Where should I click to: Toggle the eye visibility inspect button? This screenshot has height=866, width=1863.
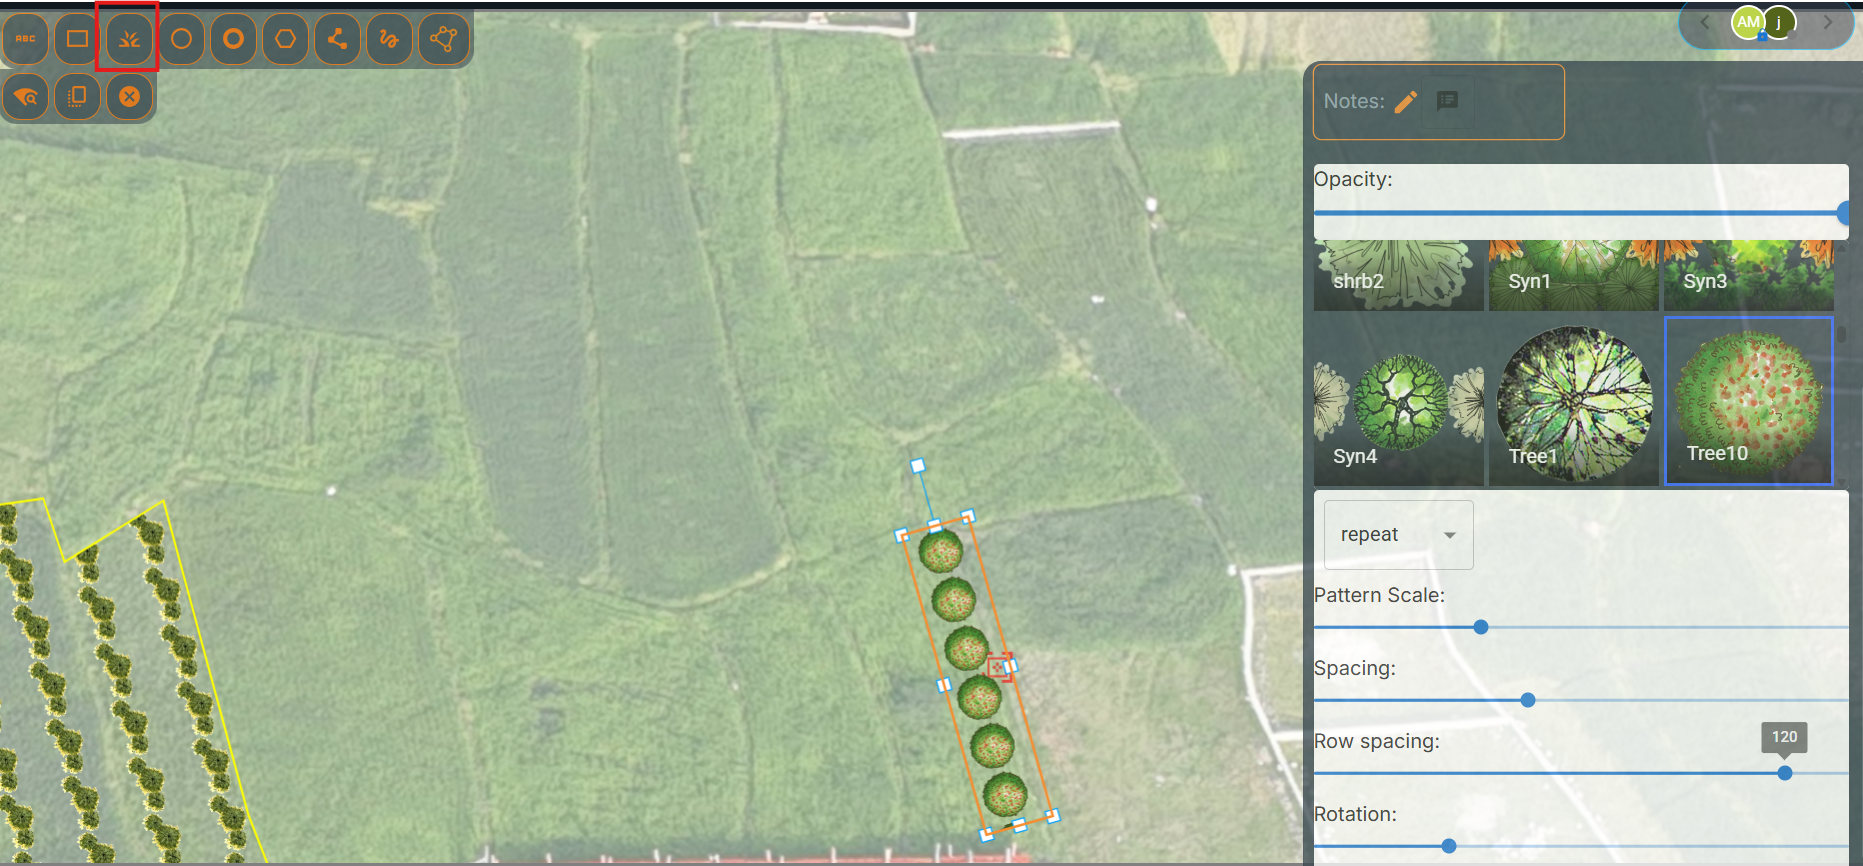point(26,97)
